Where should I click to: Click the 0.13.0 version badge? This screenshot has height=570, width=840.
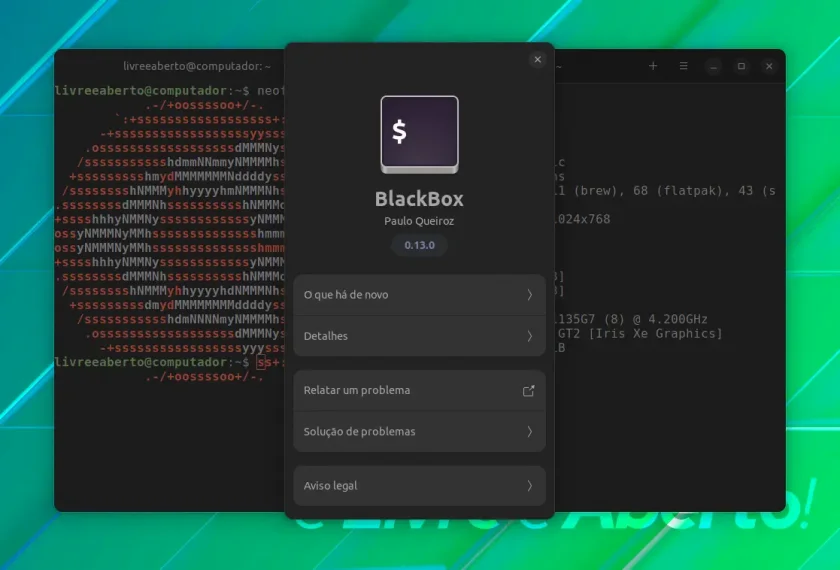click(x=419, y=245)
